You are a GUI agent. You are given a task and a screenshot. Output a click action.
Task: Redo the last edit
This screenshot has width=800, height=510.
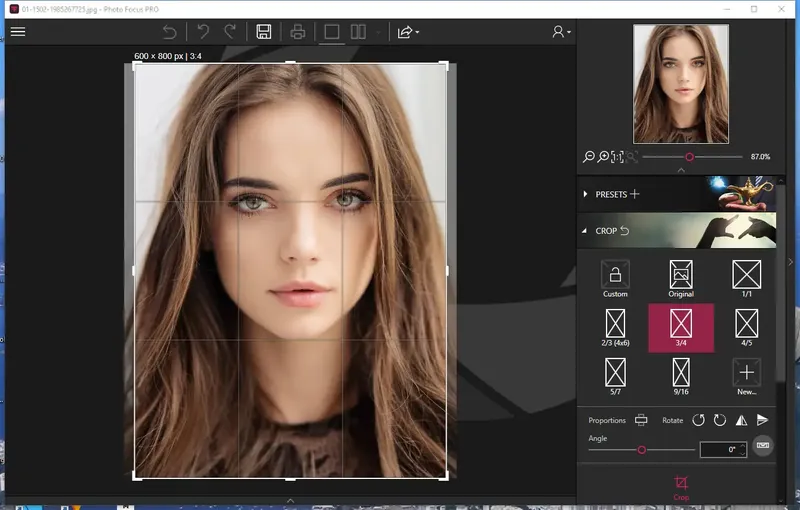230,32
